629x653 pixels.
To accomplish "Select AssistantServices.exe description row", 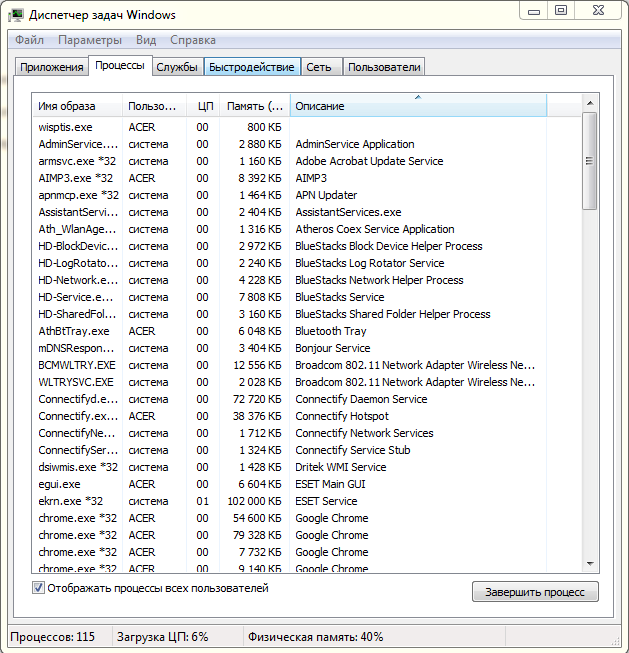I will [x=289, y=212].
